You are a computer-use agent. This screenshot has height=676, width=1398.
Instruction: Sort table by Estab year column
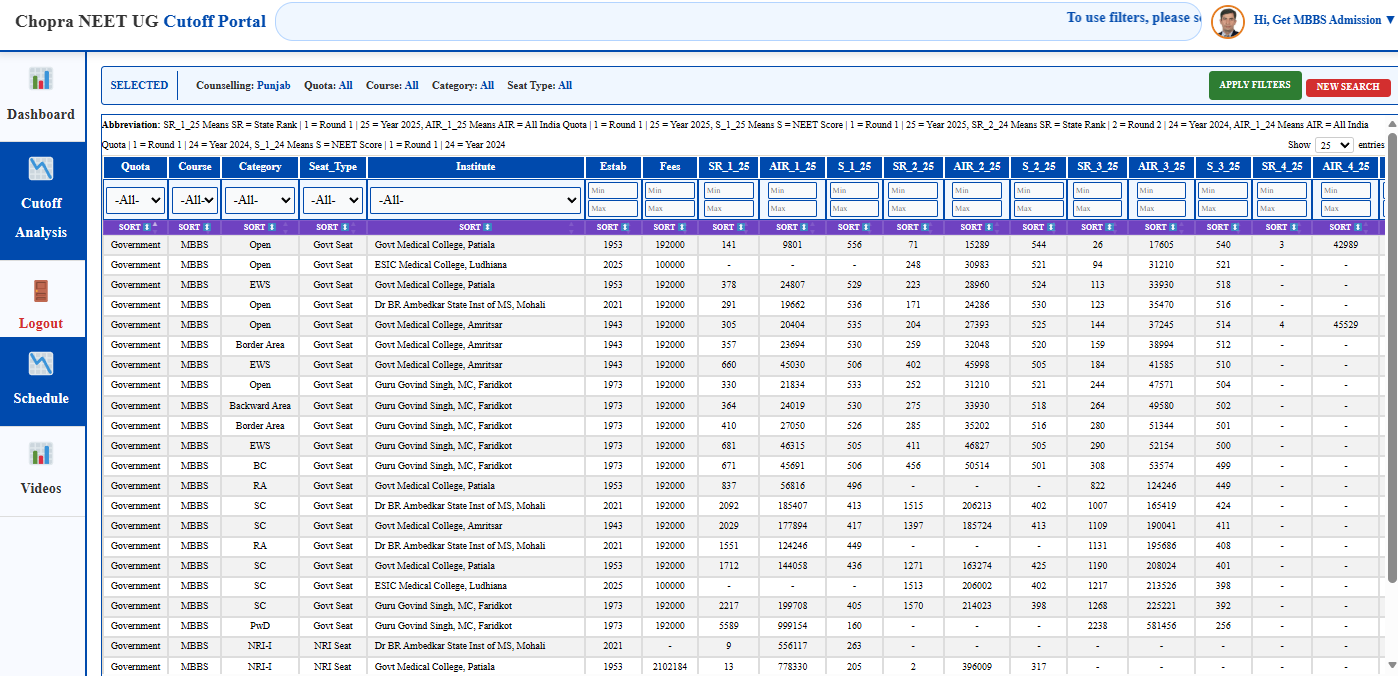point(613,228)
